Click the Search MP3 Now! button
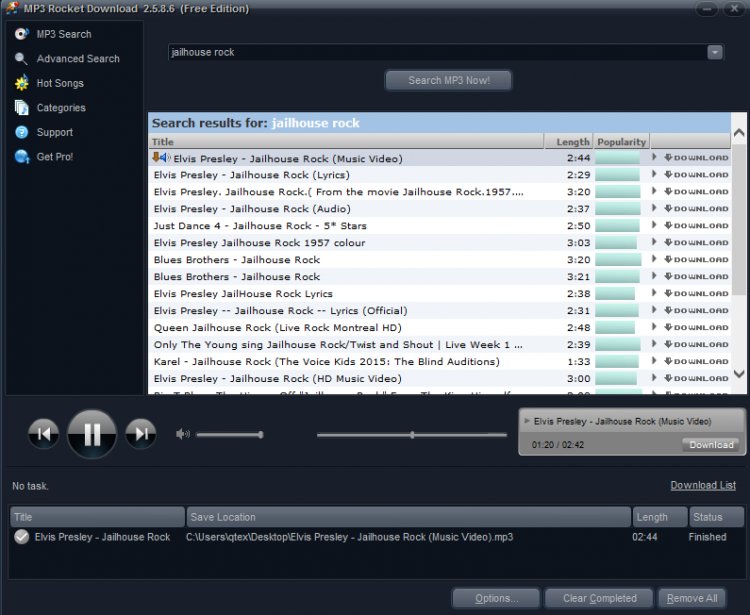This screenshot has height=615, width=750. (449, 80)
